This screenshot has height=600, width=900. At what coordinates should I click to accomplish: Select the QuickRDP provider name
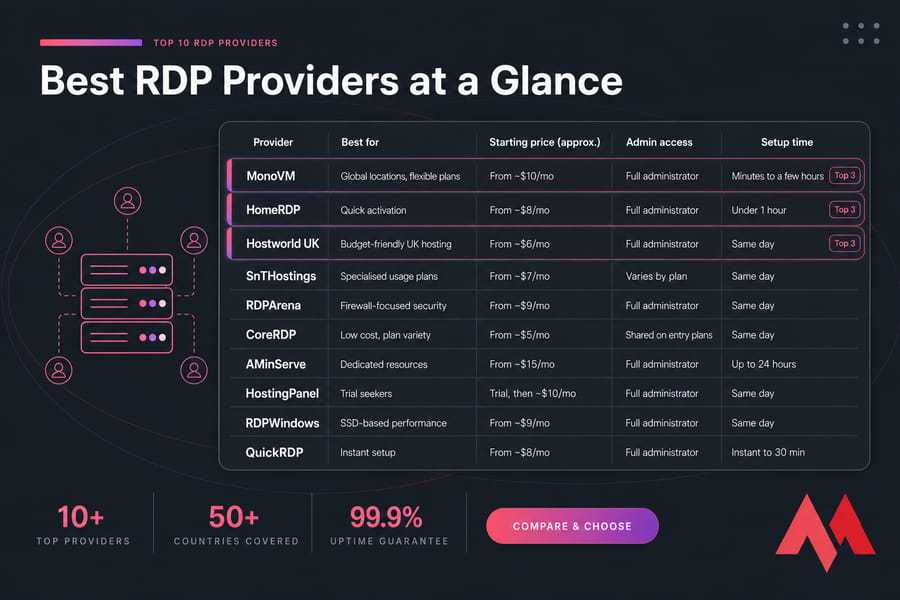274,452
